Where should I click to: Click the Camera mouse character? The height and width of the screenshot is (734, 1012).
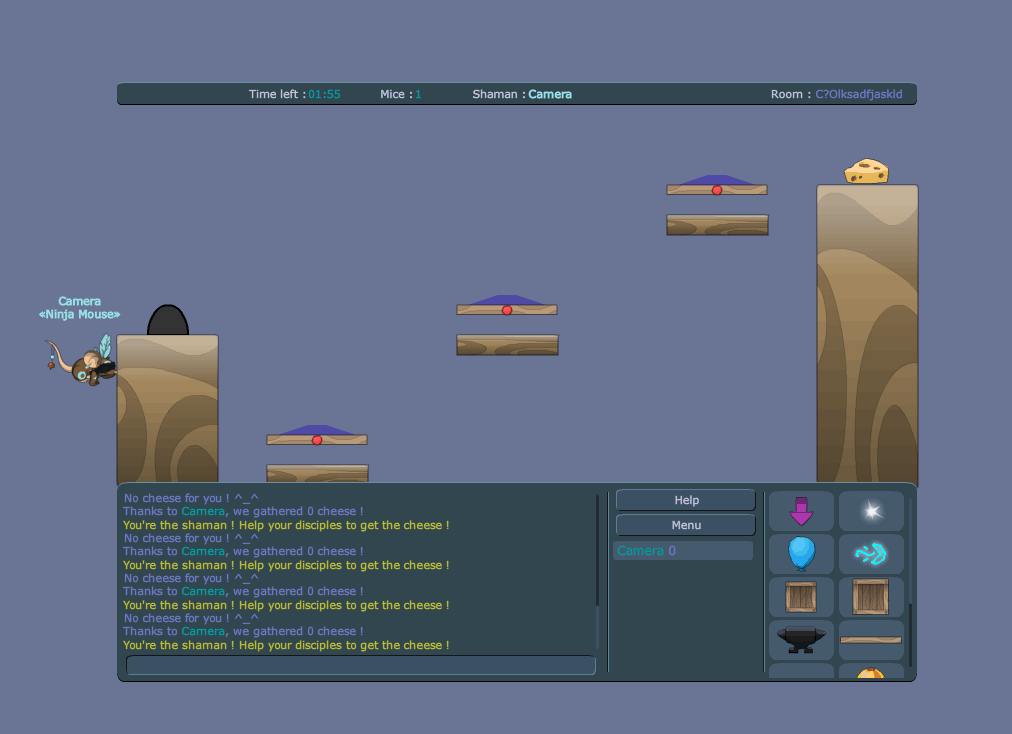[82, 361]
